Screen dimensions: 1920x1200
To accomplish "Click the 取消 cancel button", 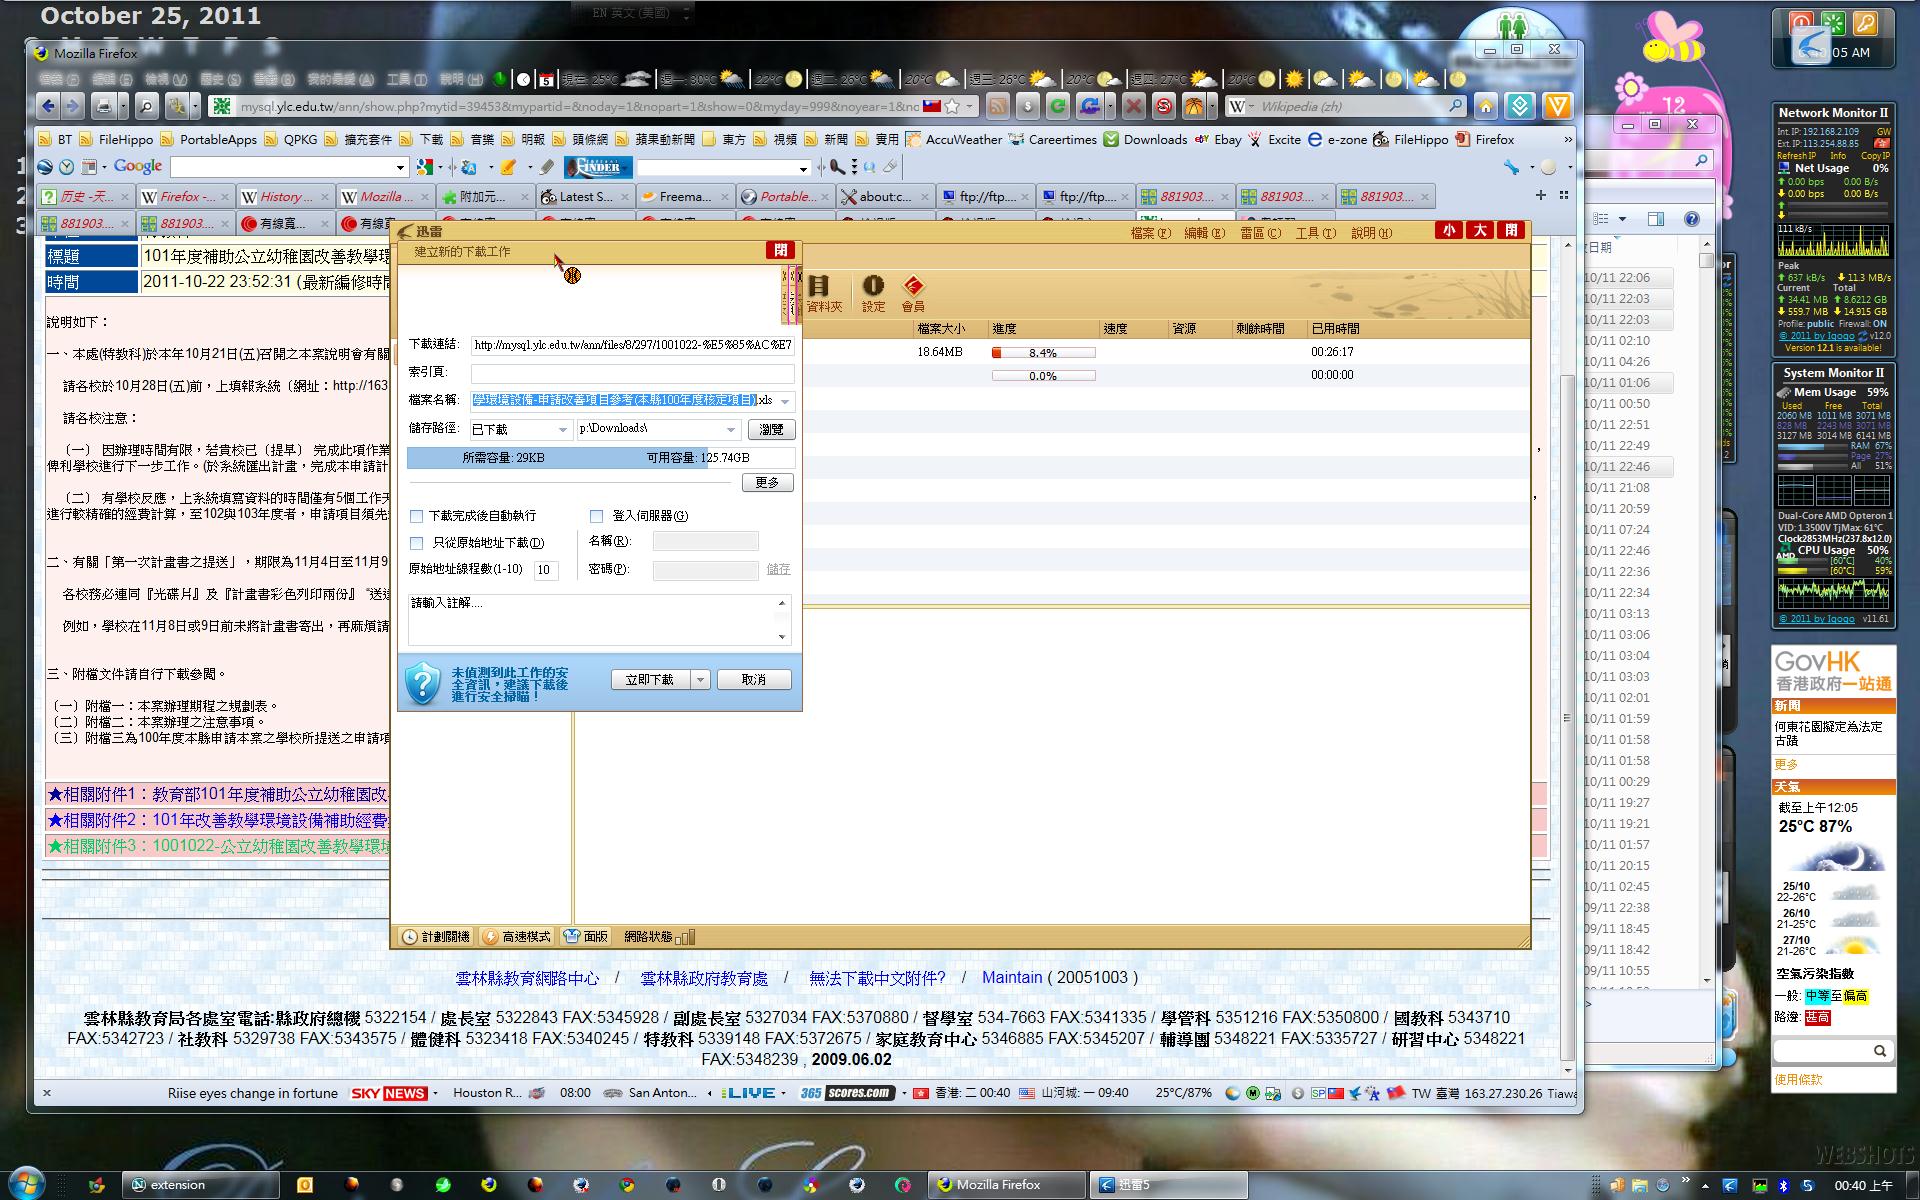I will [754, 680].
